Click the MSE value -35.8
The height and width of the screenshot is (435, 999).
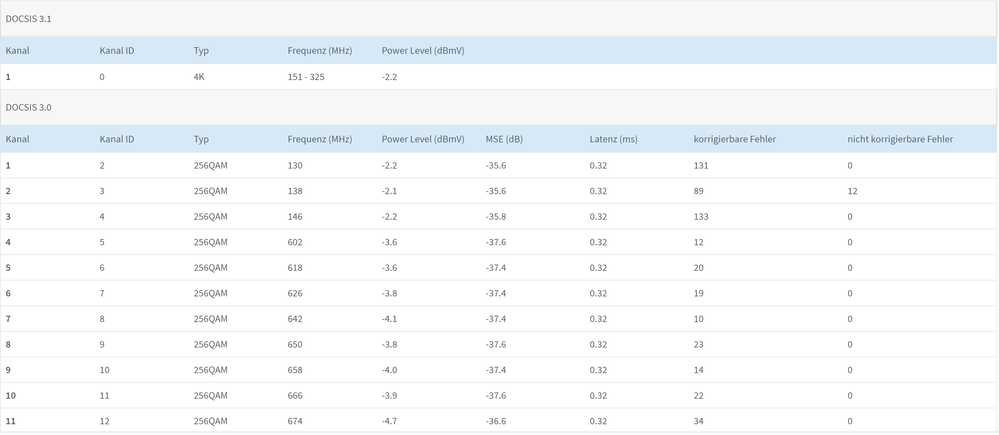pos(496,216)
